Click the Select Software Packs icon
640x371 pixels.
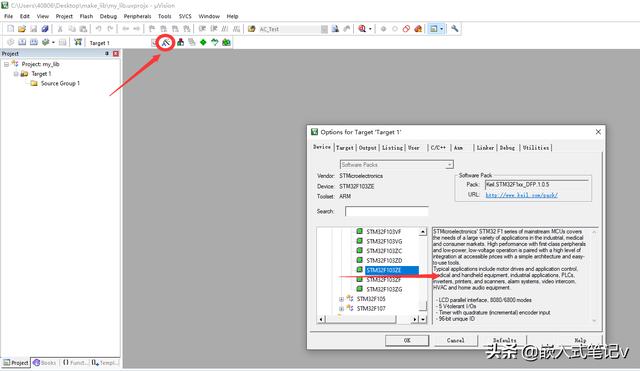(215, 42)
